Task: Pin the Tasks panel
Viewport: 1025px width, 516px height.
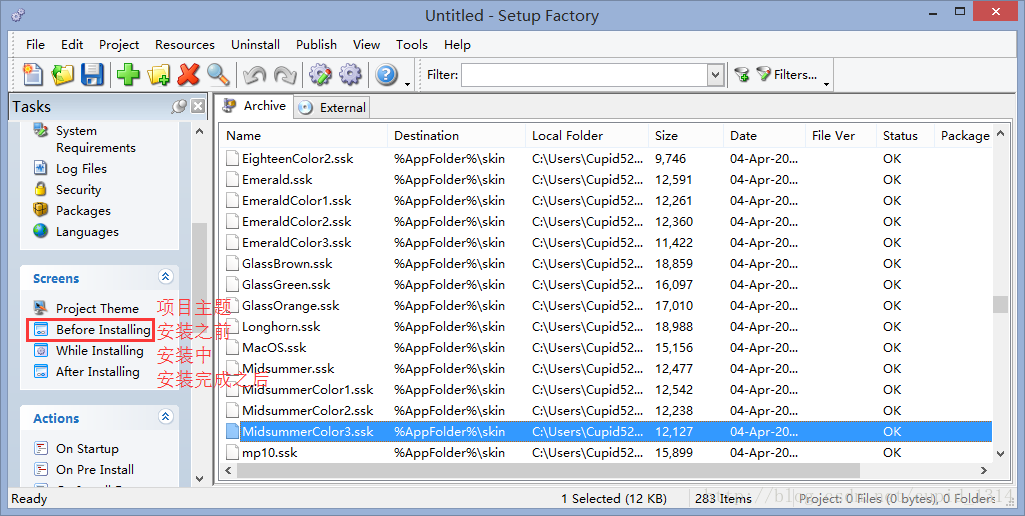Action: [x=178, y=107]
